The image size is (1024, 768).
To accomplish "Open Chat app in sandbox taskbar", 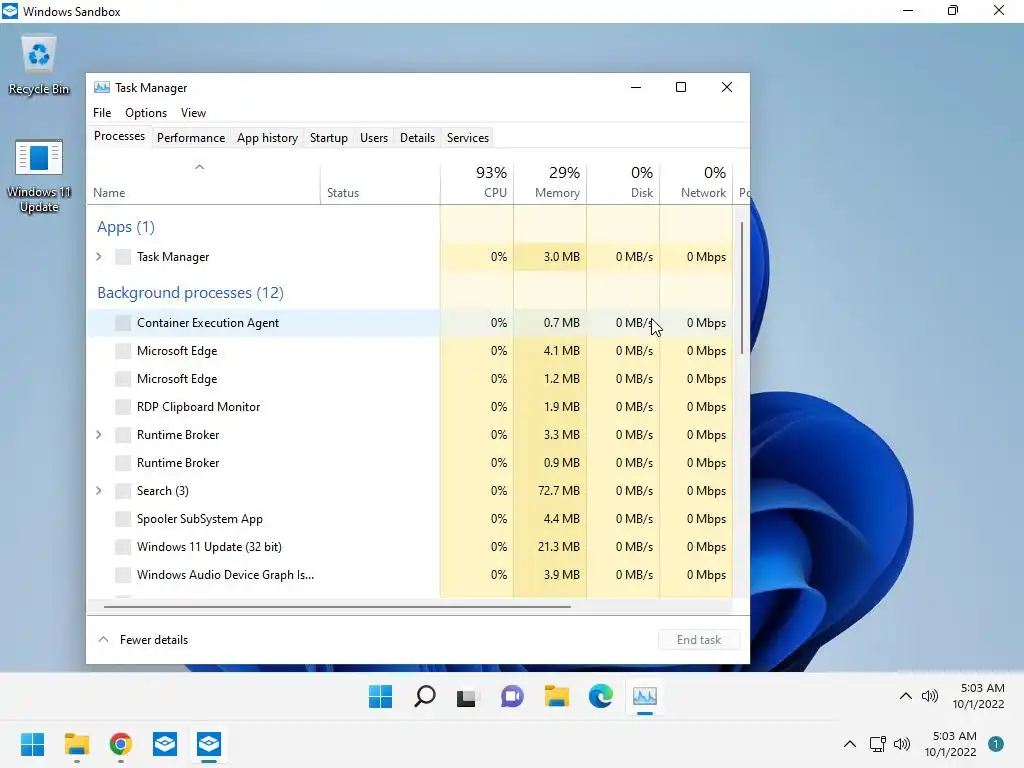I will coord(512,697).
